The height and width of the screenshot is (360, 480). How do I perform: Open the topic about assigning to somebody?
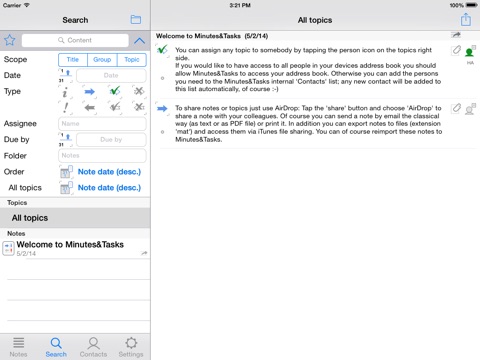pos(308,69)
